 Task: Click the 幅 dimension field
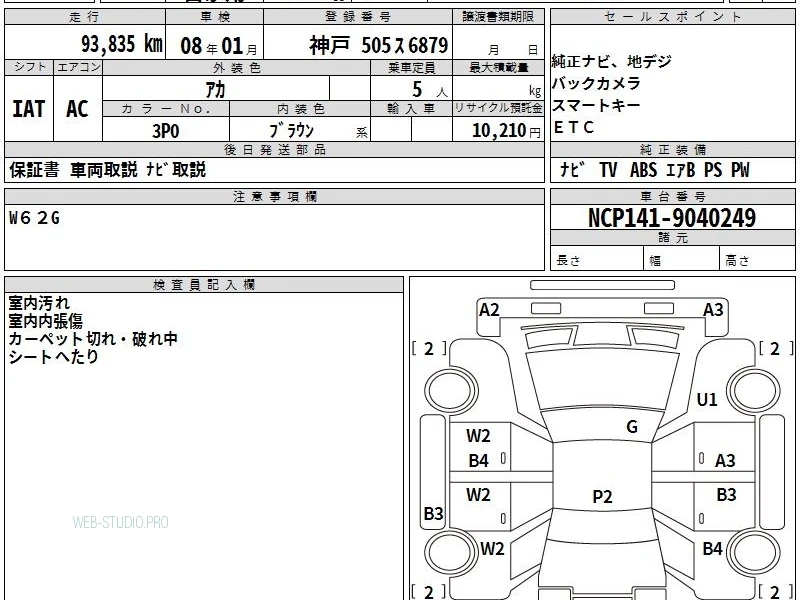click(682, 258)
